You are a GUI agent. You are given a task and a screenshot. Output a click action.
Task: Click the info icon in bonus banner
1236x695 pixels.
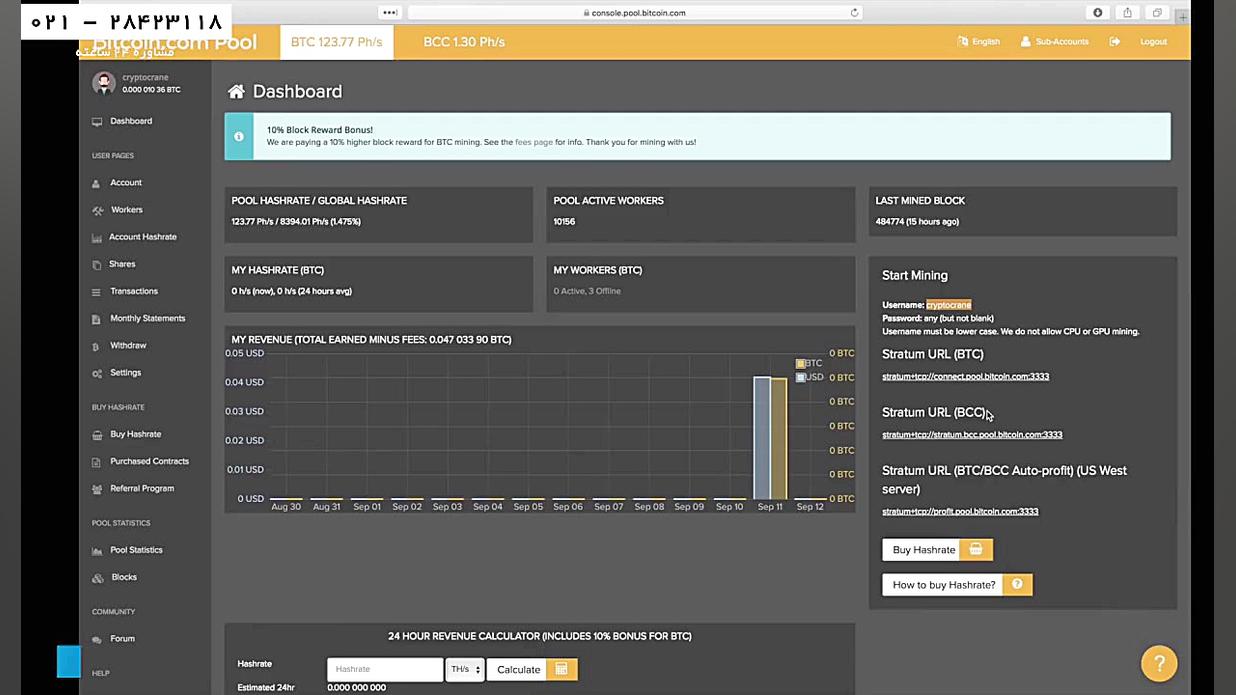238,136
